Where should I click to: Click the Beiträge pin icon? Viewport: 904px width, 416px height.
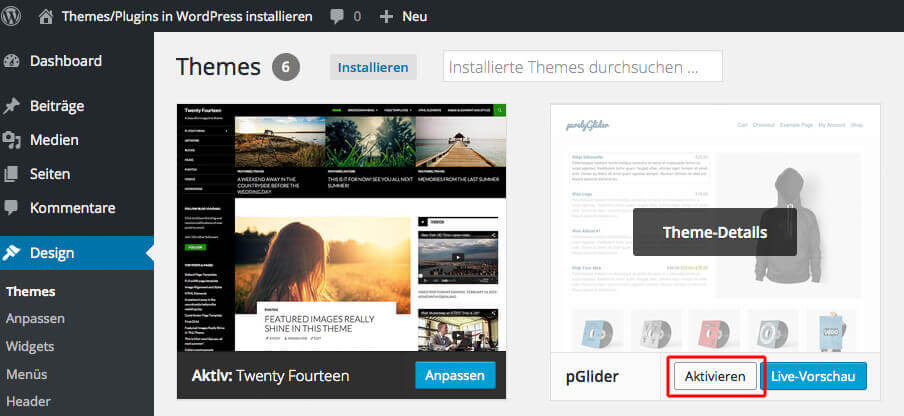click(11, 107)
